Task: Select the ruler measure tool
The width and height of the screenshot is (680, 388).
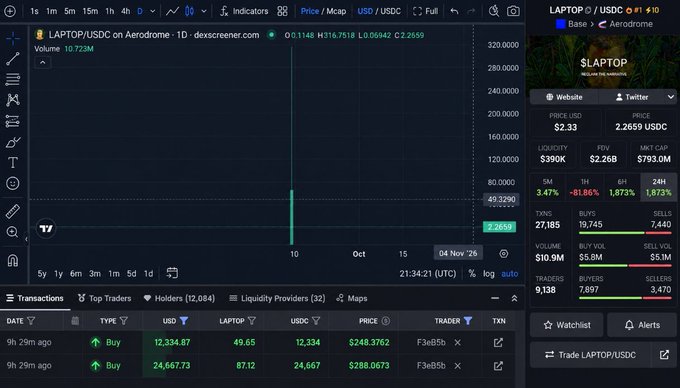Action: pyautogui.click(x=13, y=211)
